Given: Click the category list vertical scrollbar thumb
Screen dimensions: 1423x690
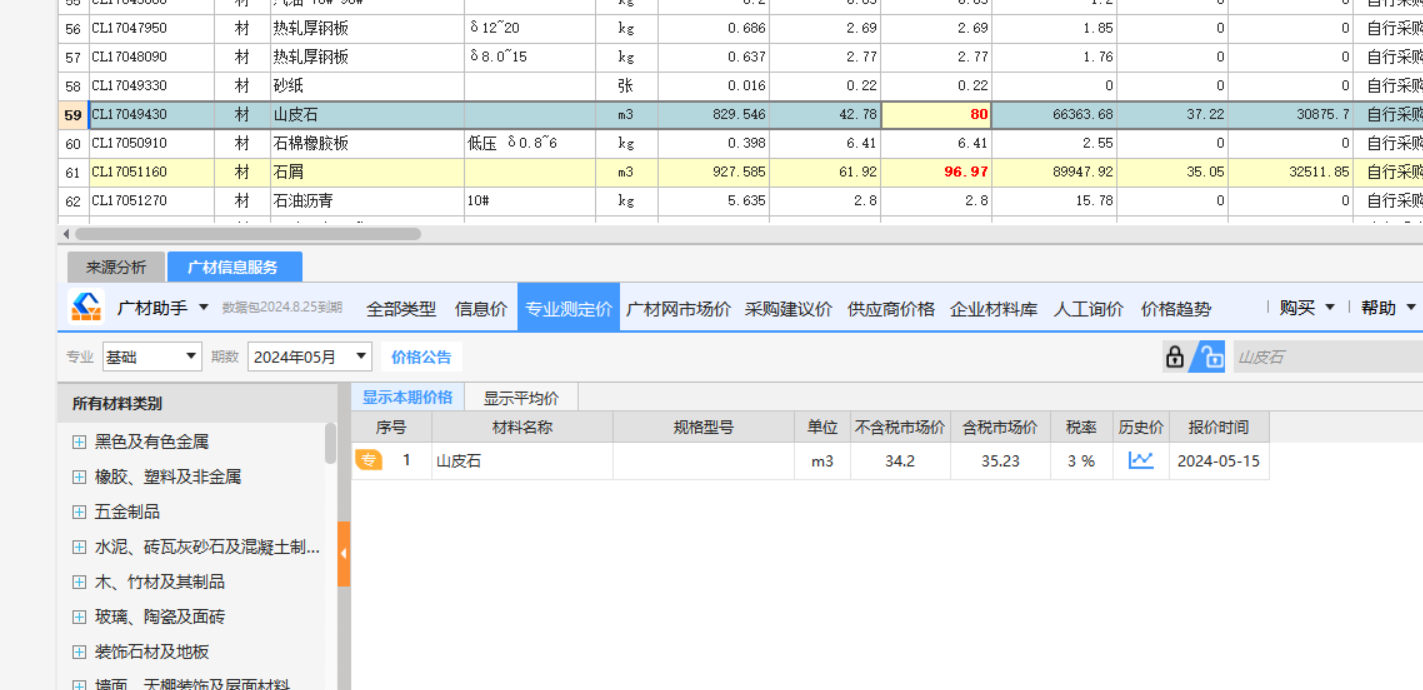Looking at the screenshot, I should 330,443.
